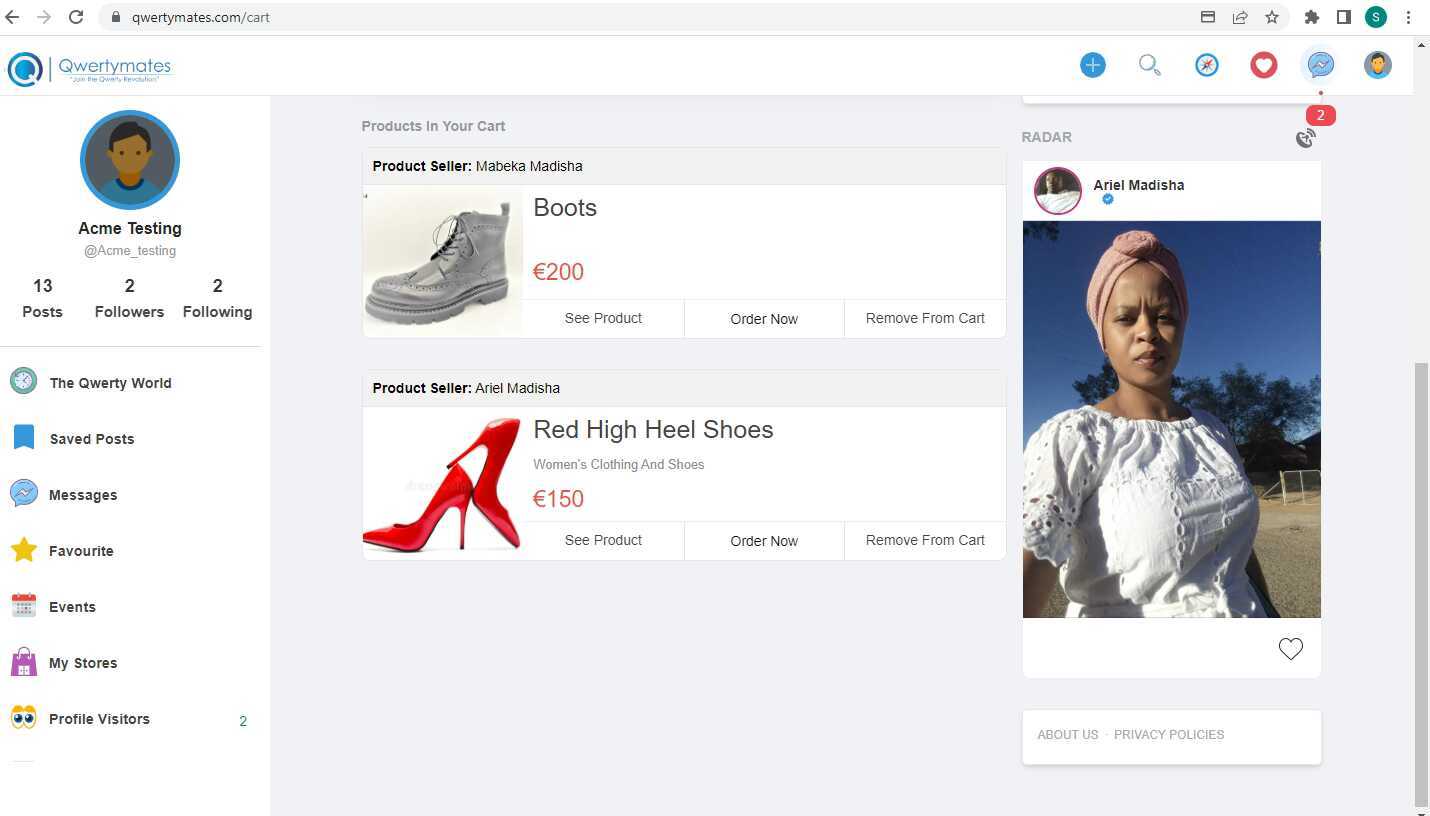Remove Red High Heel Shoes from cart
Viewport: 1430px width, 816px height.
tap(925, 540)
